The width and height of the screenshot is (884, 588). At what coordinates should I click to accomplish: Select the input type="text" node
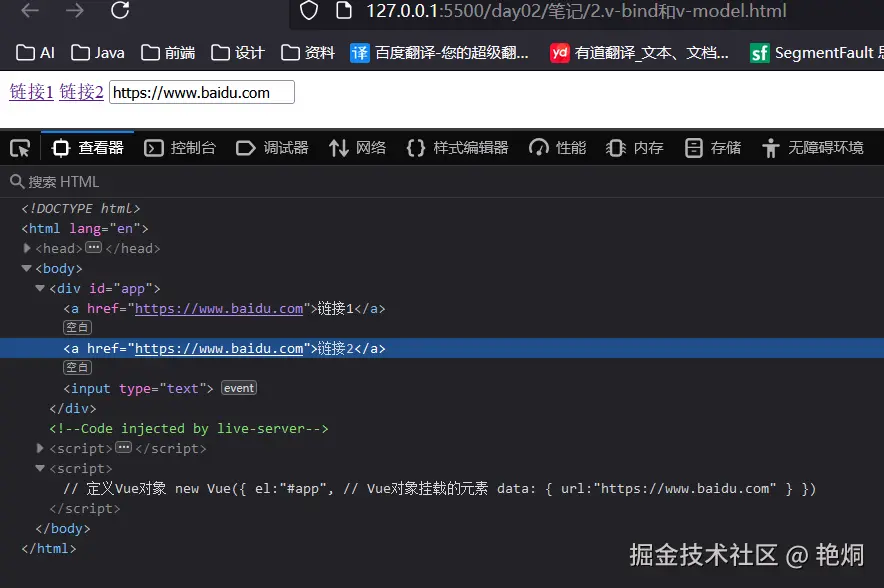point(138,388)
